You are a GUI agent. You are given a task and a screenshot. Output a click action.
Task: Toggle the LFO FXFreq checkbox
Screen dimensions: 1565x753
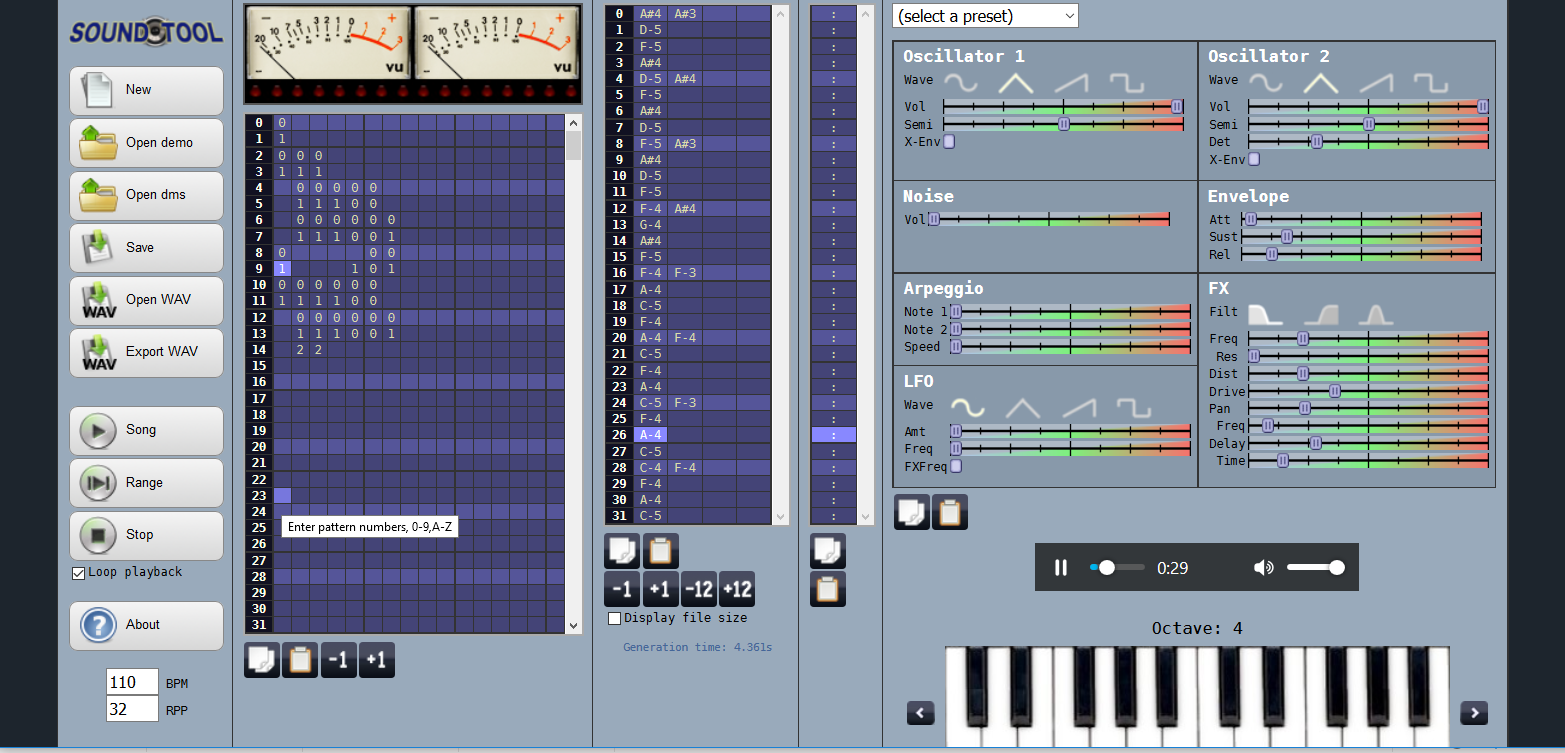[956, 466]
